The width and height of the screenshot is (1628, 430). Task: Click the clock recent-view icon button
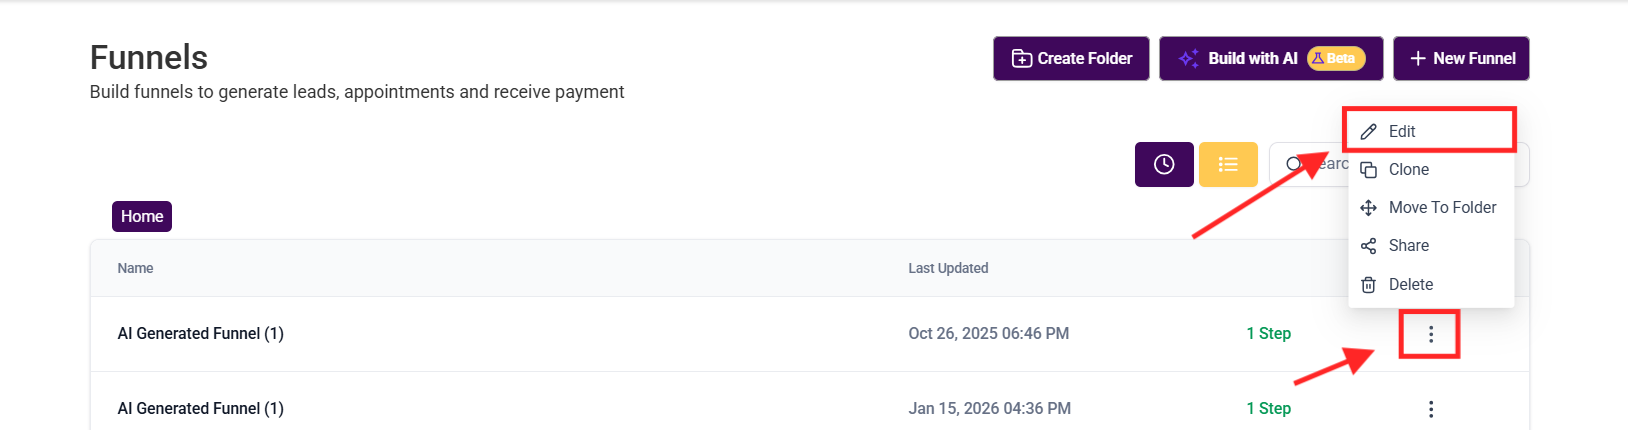pos(1164,164)
